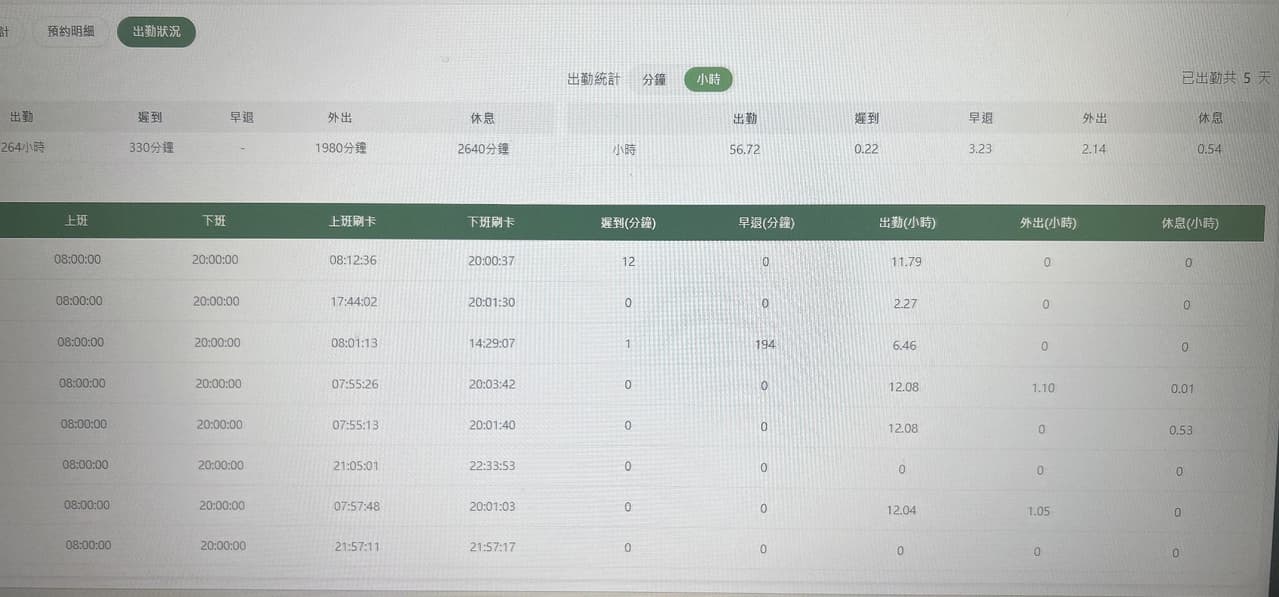The height and width of the screenshot is (597, 1279).
Task: Click the 外出 label above 1980分鐘
Action: pos(340,118)
